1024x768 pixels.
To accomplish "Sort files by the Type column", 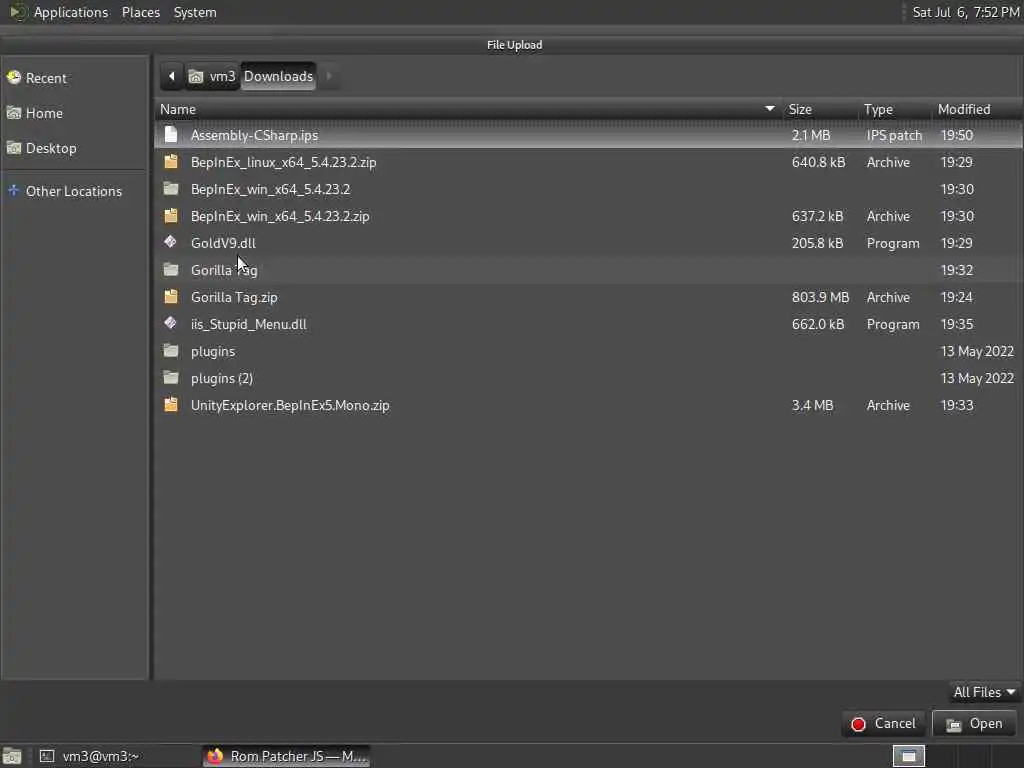I will click(895, 109).
